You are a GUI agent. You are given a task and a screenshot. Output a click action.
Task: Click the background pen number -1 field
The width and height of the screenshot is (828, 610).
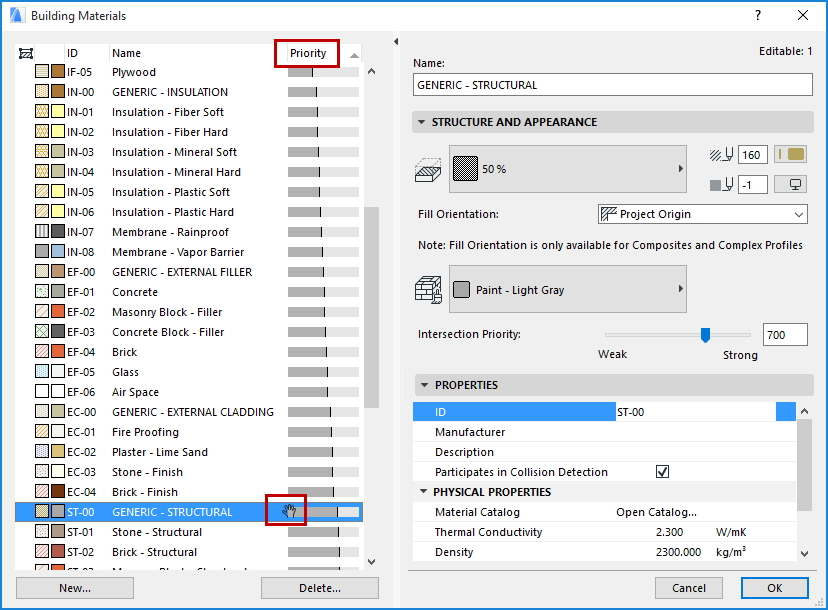[752, 185]
